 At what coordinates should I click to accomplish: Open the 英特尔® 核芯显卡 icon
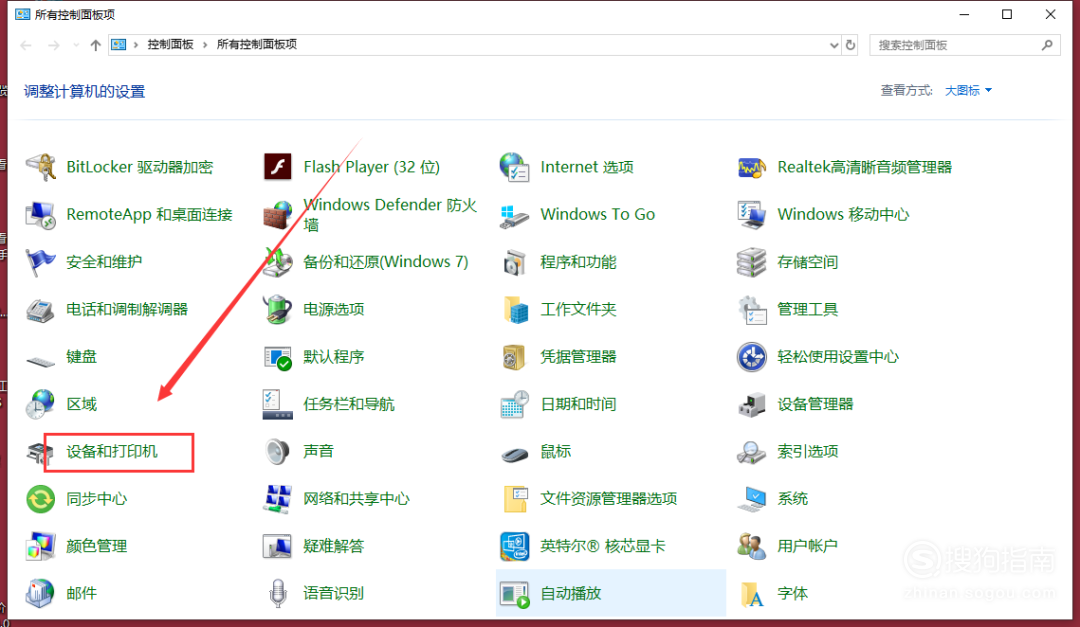(515, 546)
